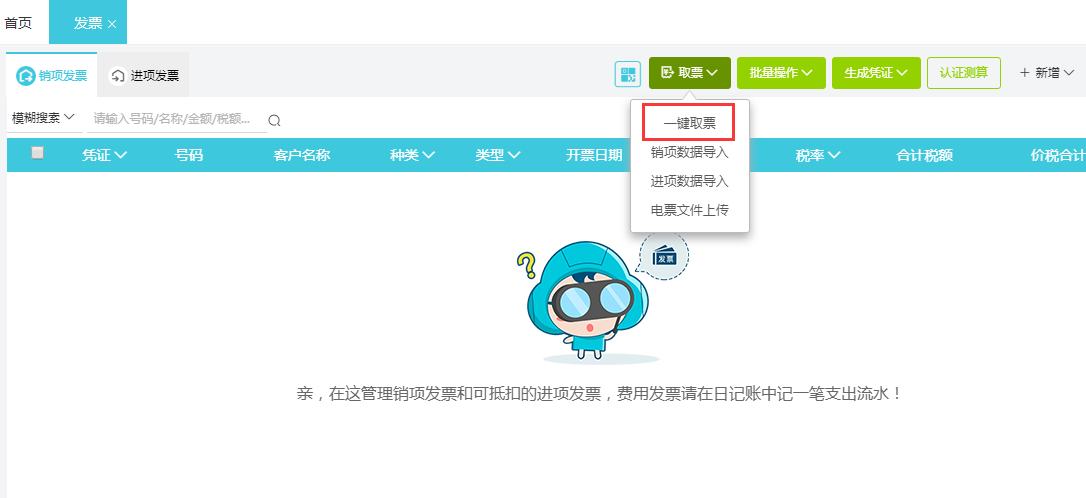This screenshot has width=1086, height=498.
Task: Choose 进项数据导入 from the menu
Action: pyautogui.click(x=690, y=181)
